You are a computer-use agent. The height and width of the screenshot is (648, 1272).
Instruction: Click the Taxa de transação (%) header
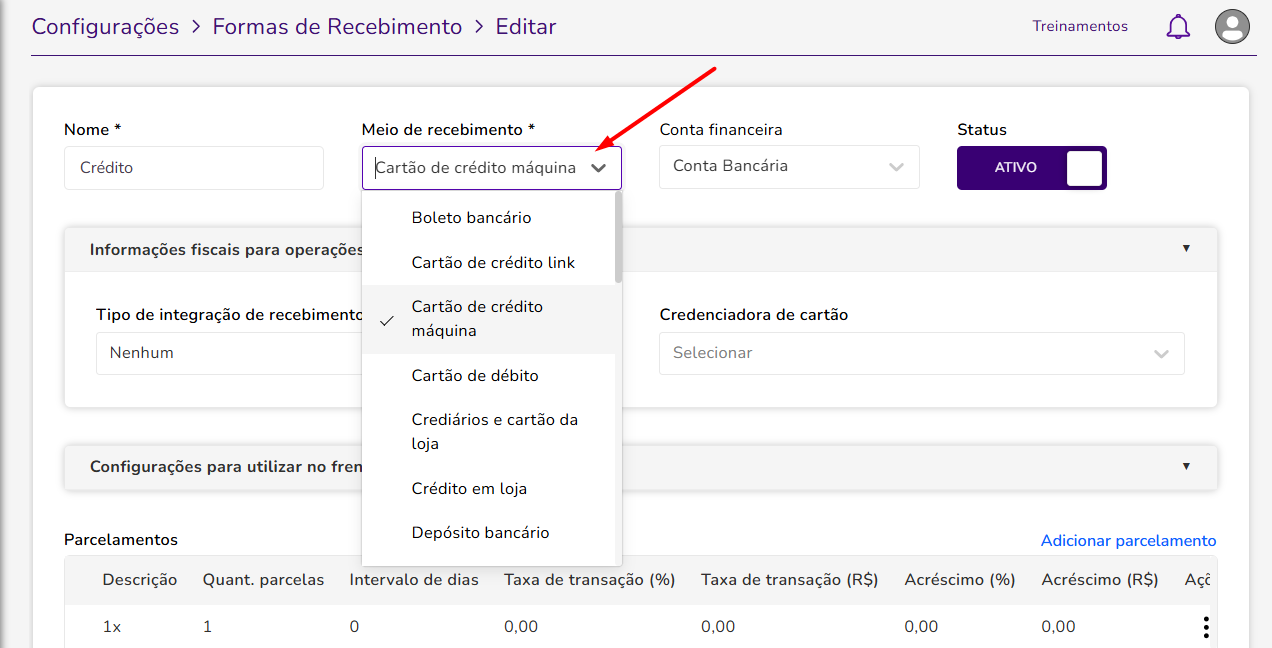tap(590, 580)
